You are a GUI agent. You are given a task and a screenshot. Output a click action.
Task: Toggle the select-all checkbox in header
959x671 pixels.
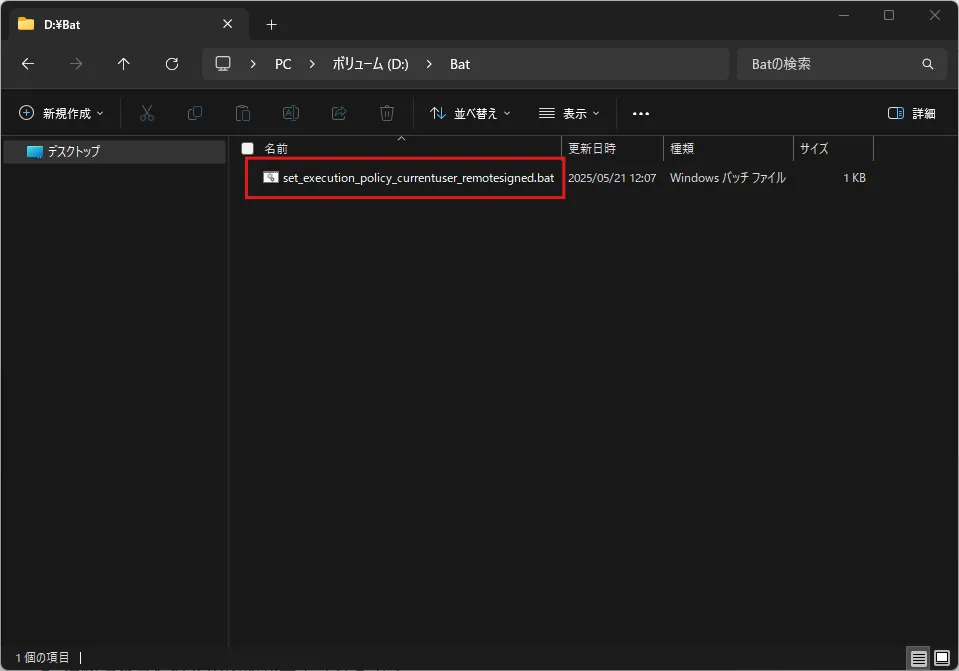248,148
